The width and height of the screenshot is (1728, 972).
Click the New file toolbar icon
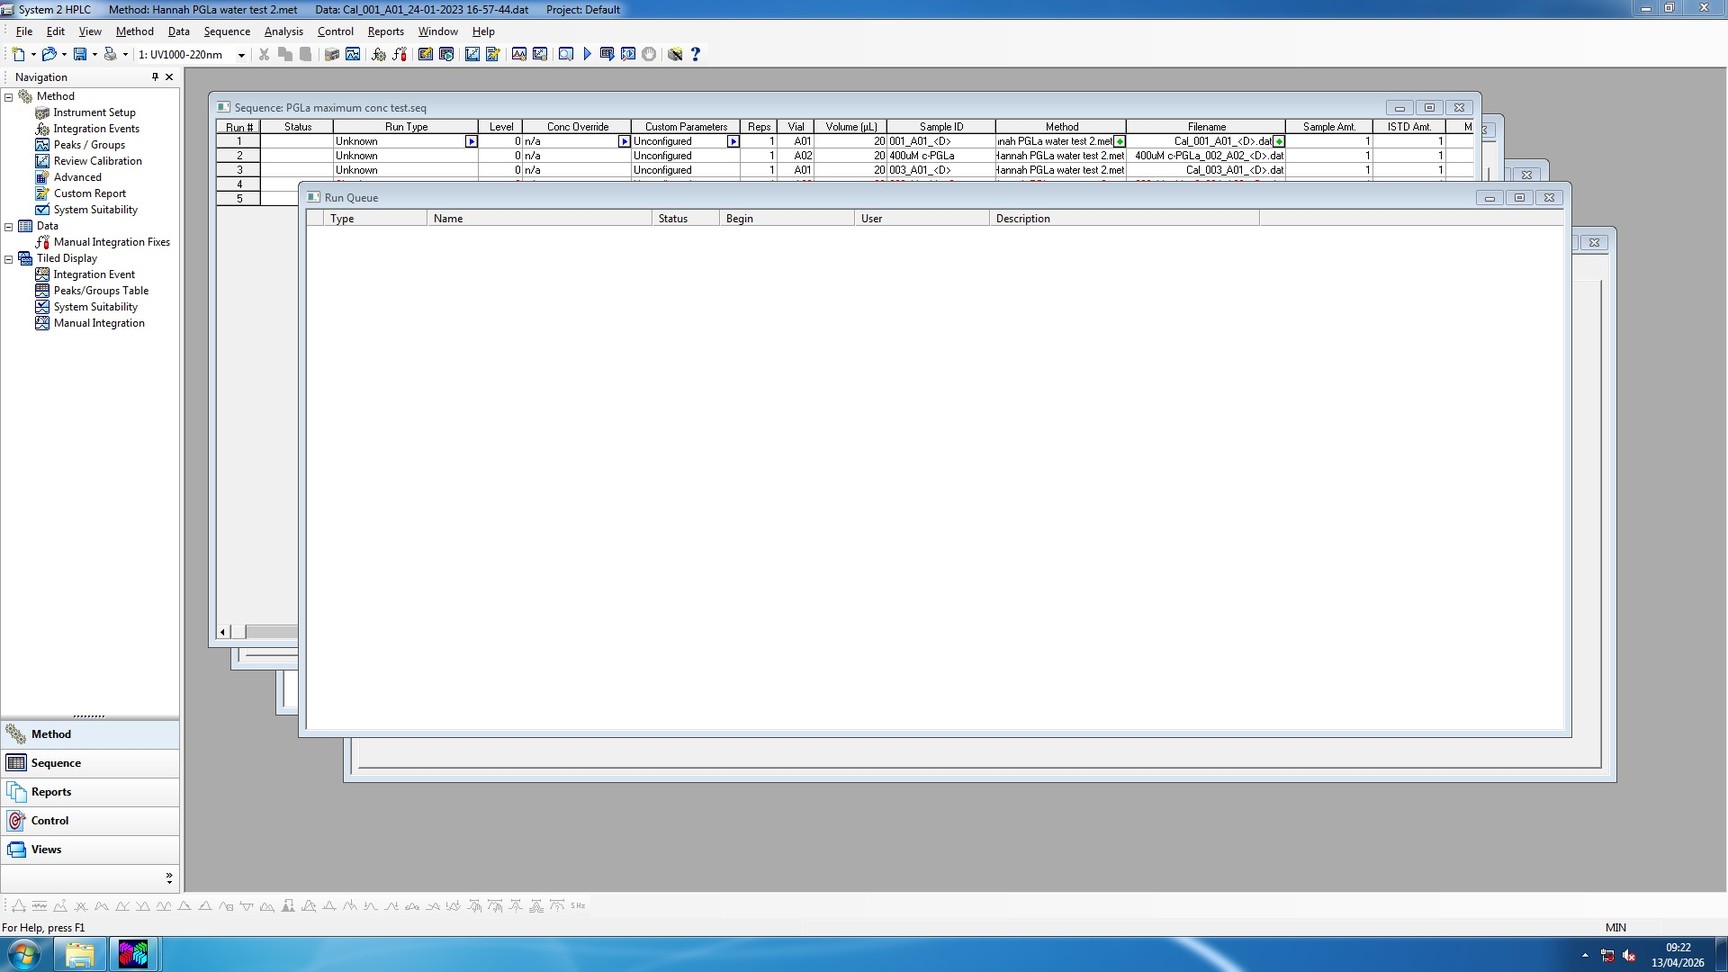[18, 54]
